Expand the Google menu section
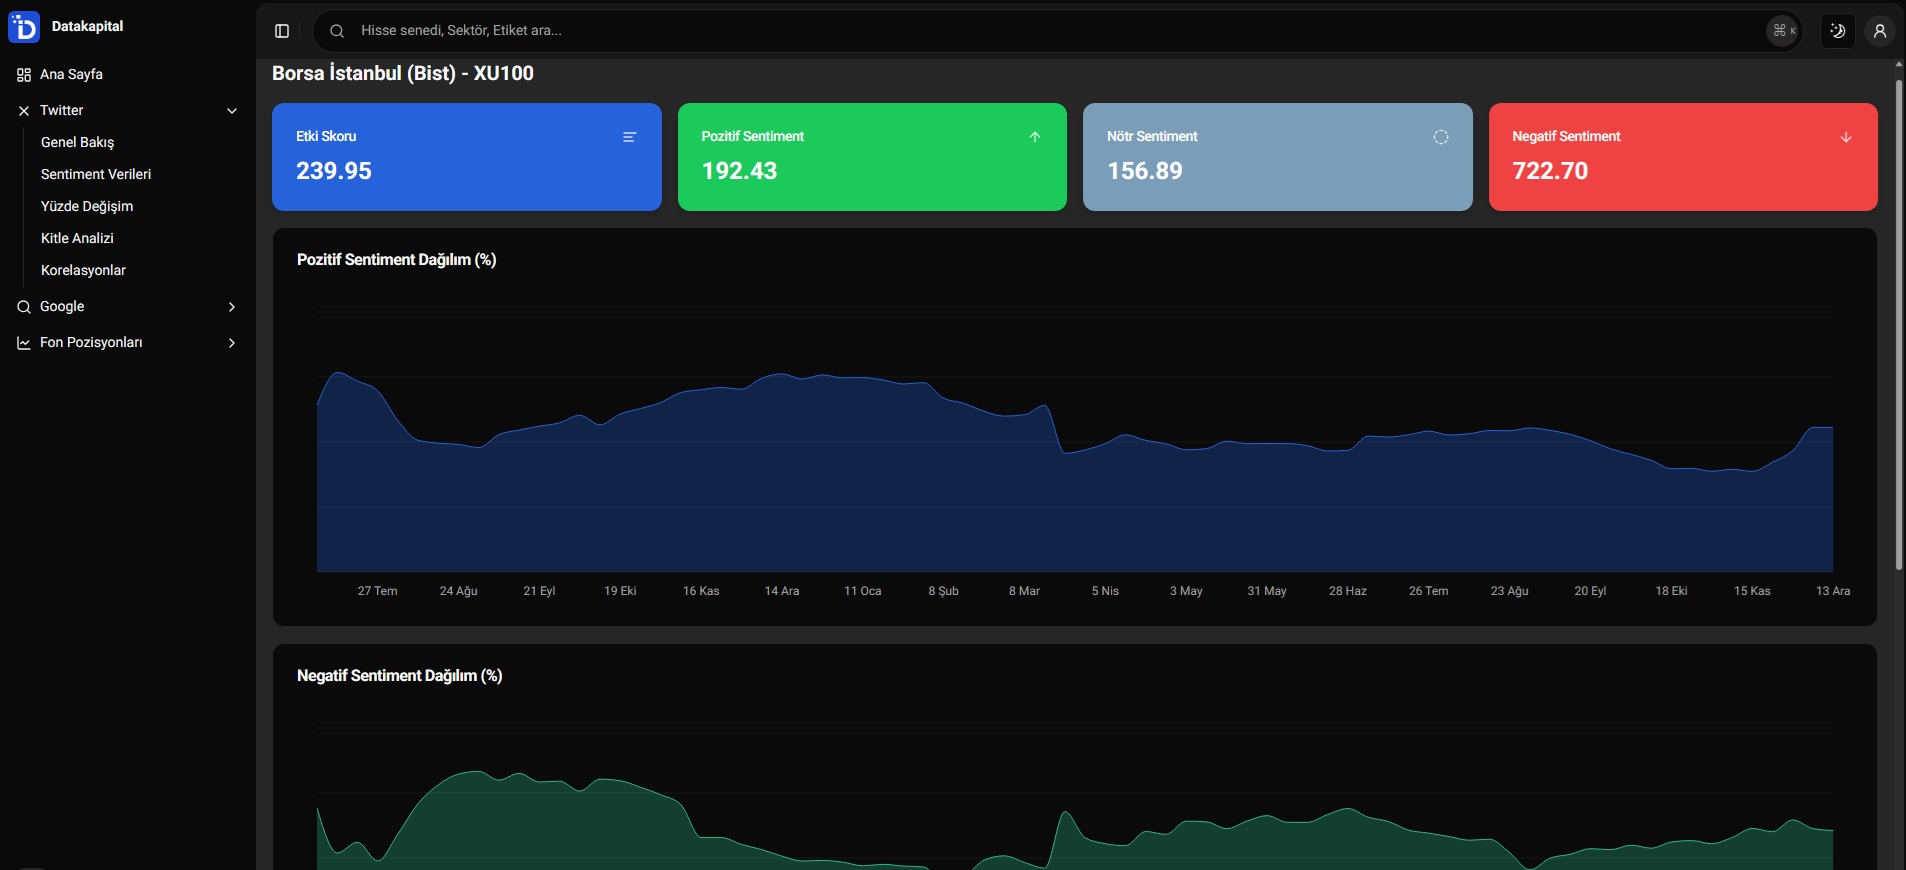This screenshot has height=870, width=1906. (232, 307)
